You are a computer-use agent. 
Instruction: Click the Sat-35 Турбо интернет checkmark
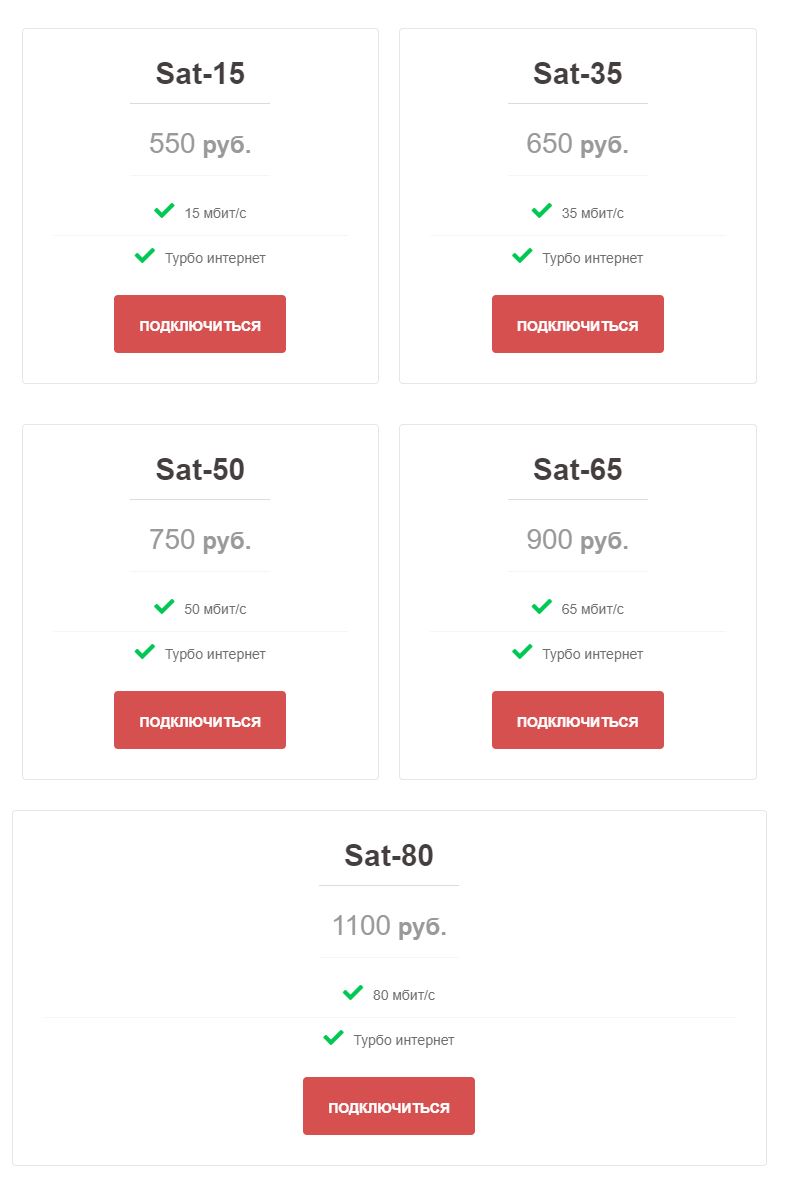click(x=522, y=257)
